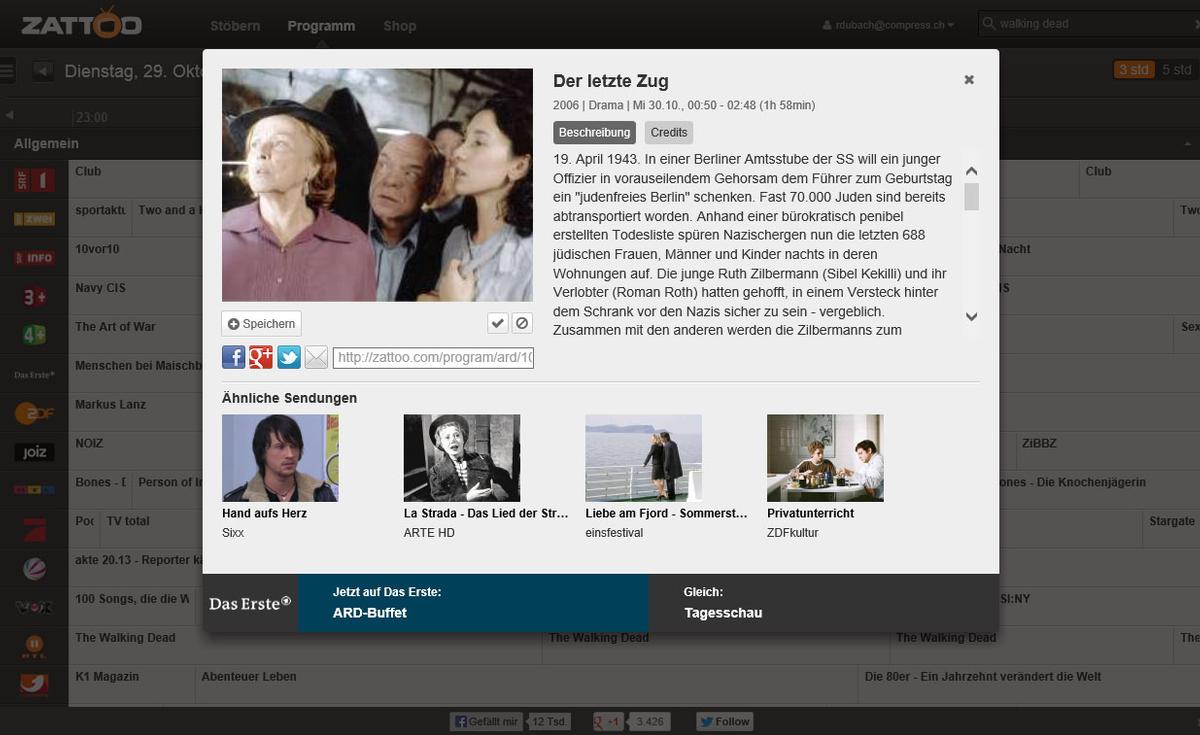1200x735 pixels.
Task: Select the VOX channel icon
Action: pyautogui.click(x=34, y=607)
